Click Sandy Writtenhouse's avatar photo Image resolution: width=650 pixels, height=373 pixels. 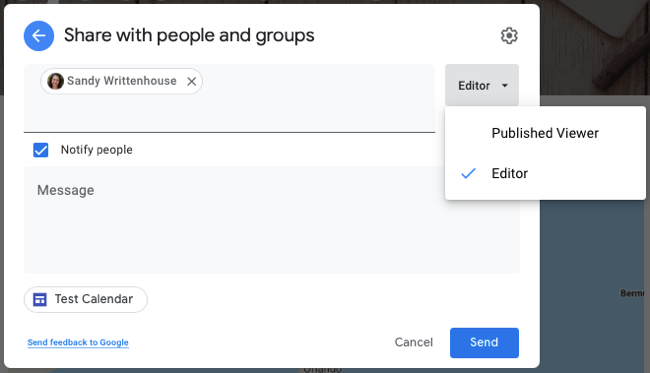56,81
